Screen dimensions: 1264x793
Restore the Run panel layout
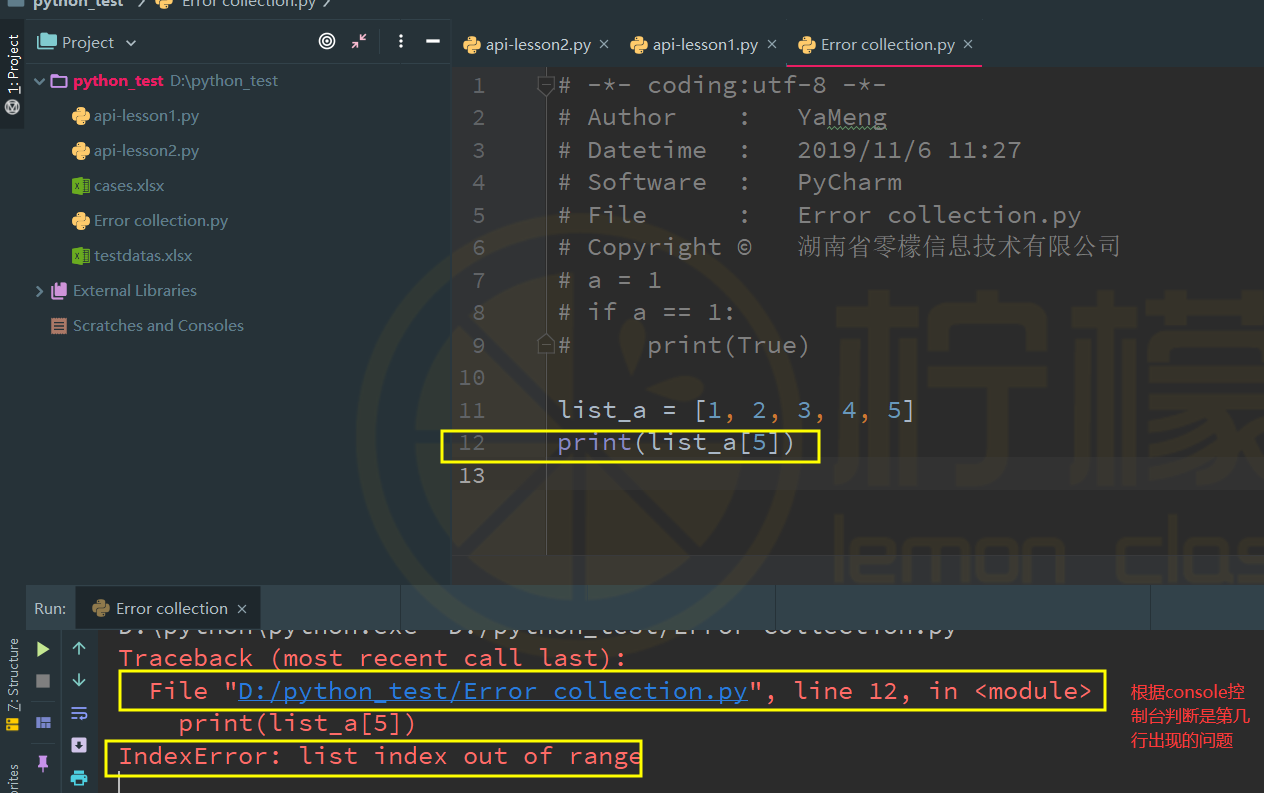click(43, 722)
